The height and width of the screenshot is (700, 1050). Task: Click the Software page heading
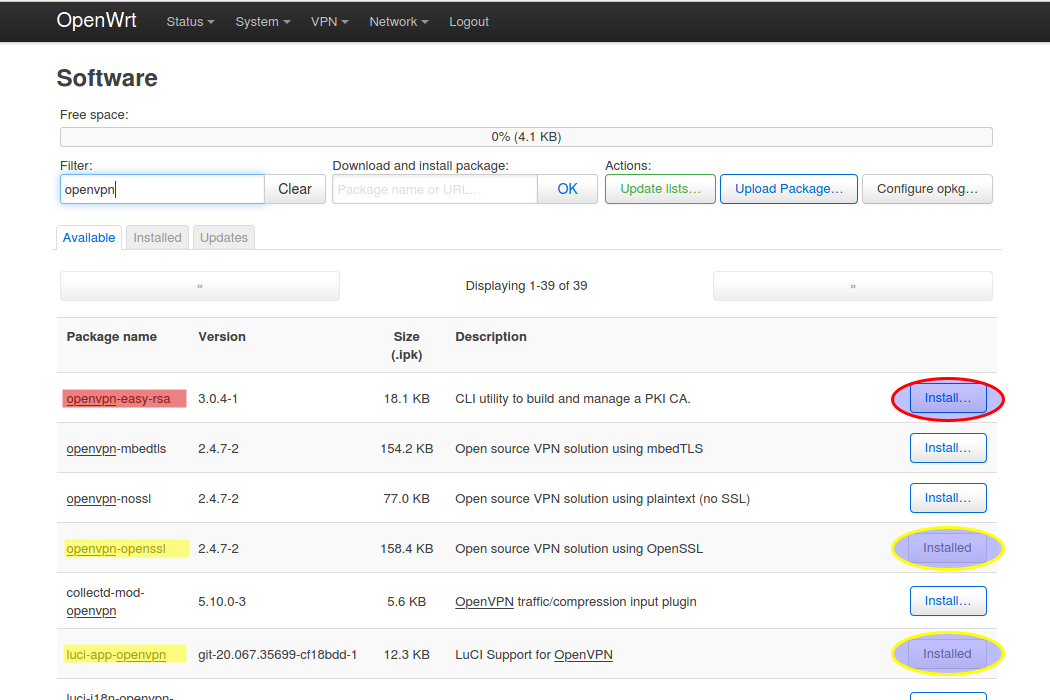point(107,78)
